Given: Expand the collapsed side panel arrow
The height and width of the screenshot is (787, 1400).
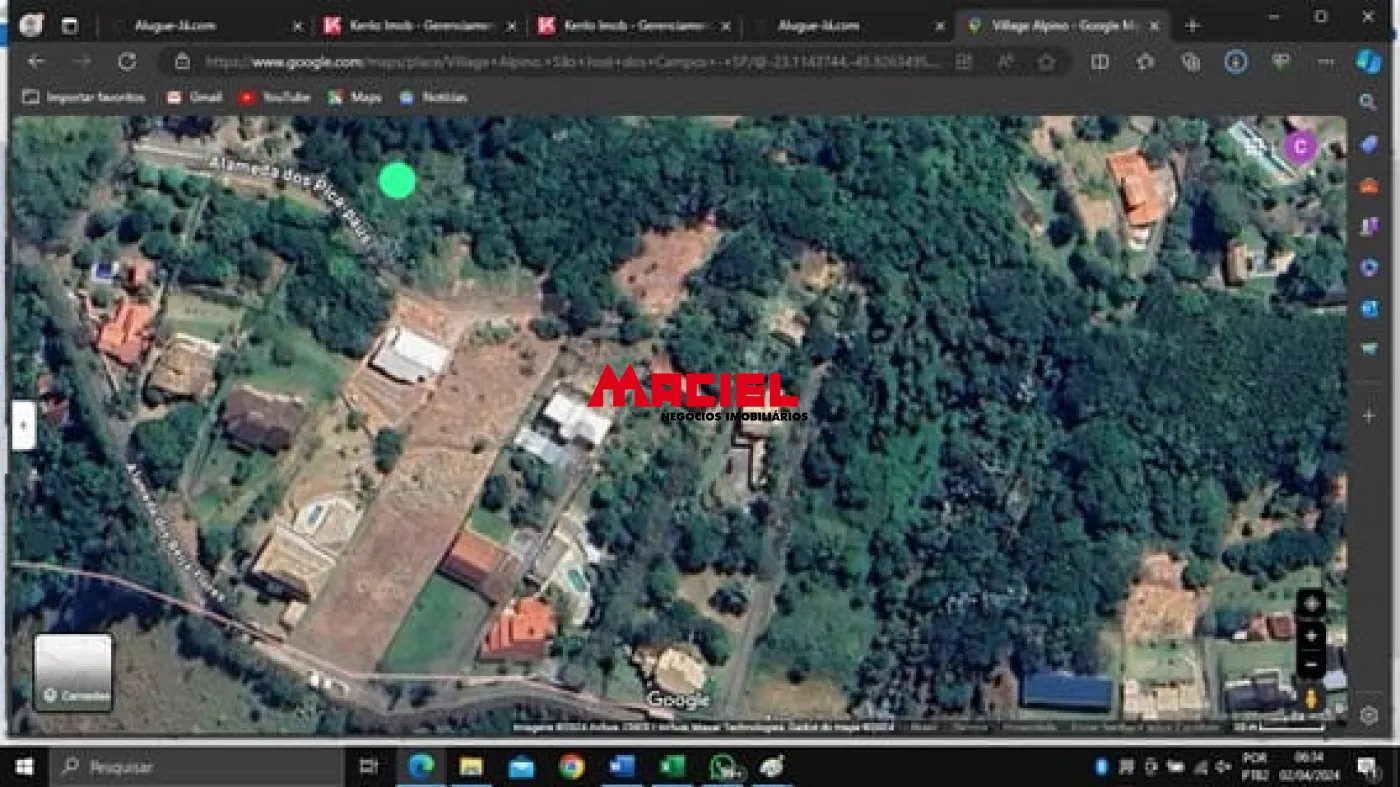Looking at the screenshot, I should 24,425.
